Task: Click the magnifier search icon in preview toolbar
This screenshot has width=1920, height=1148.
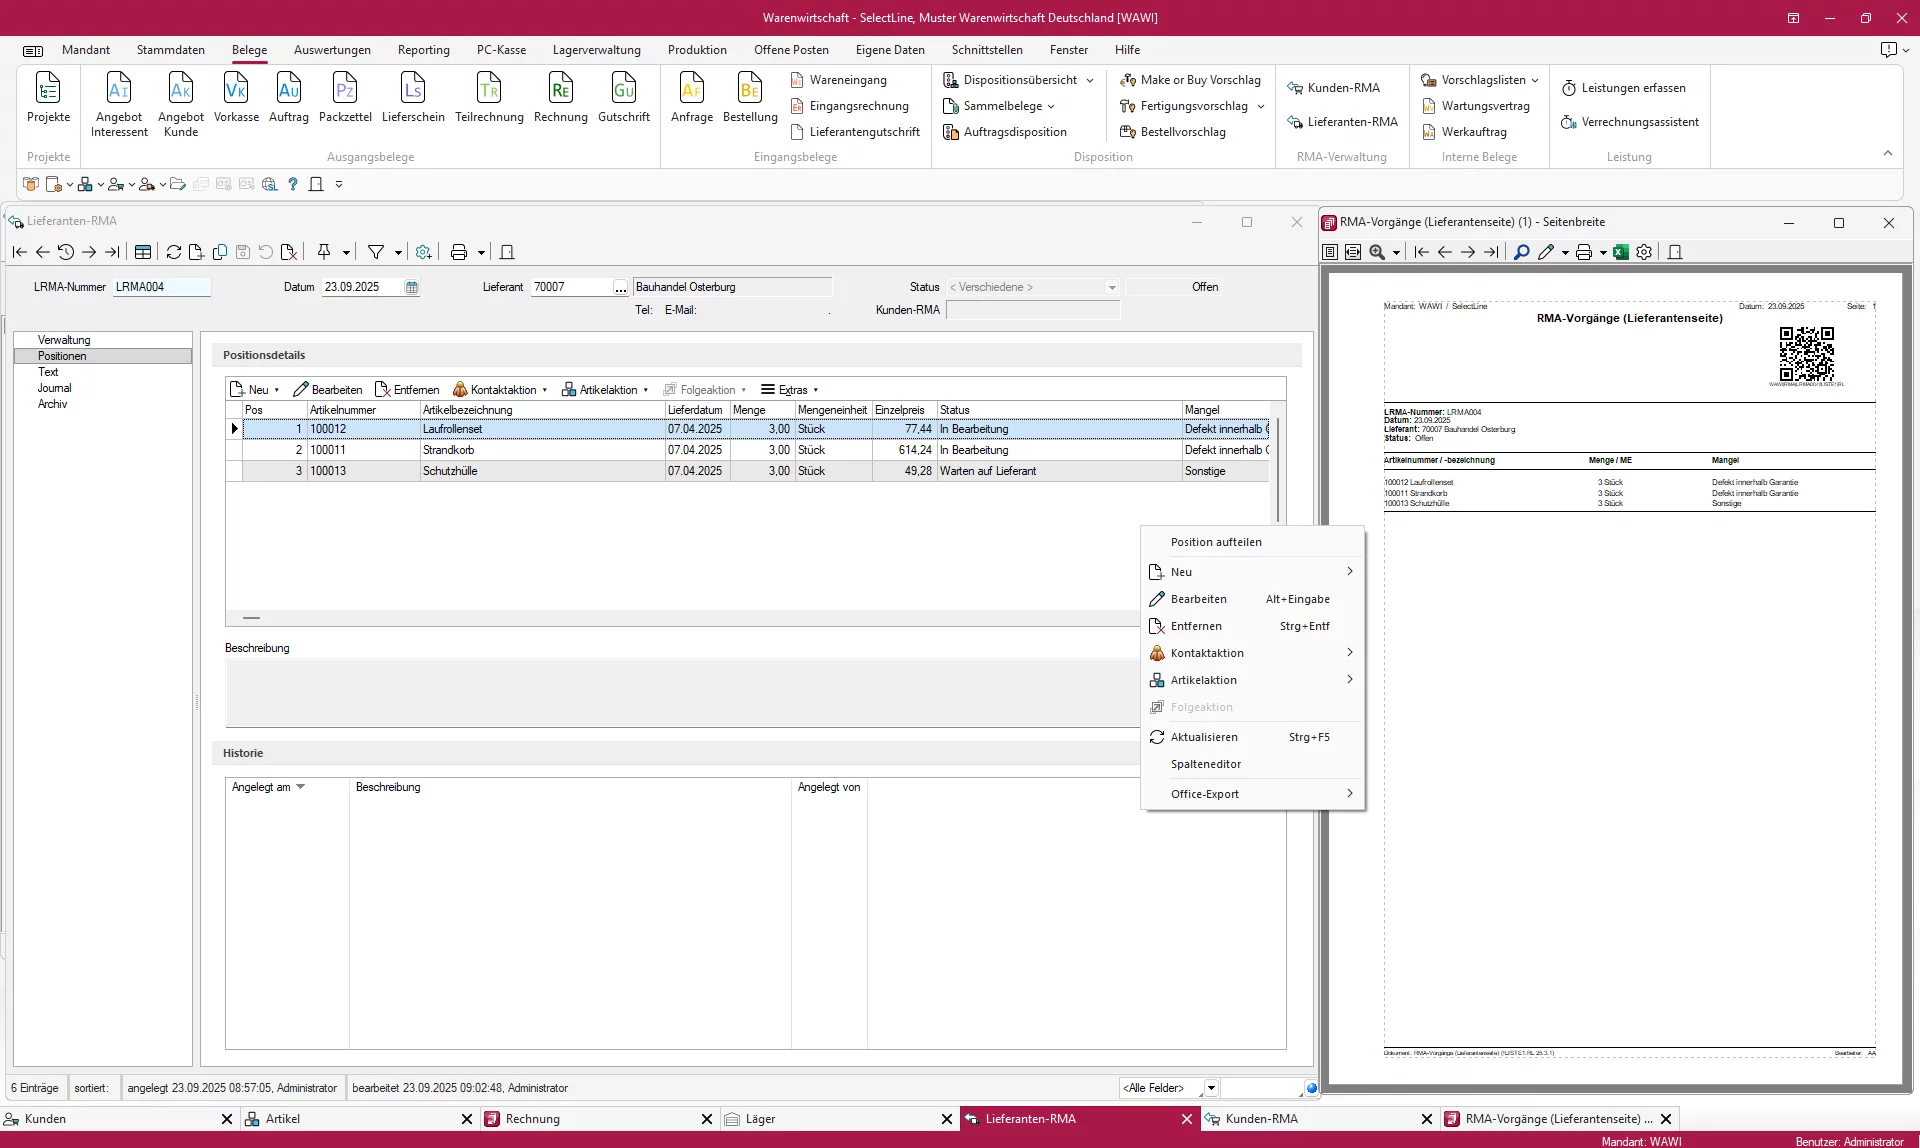Action: pos(1521,252)
